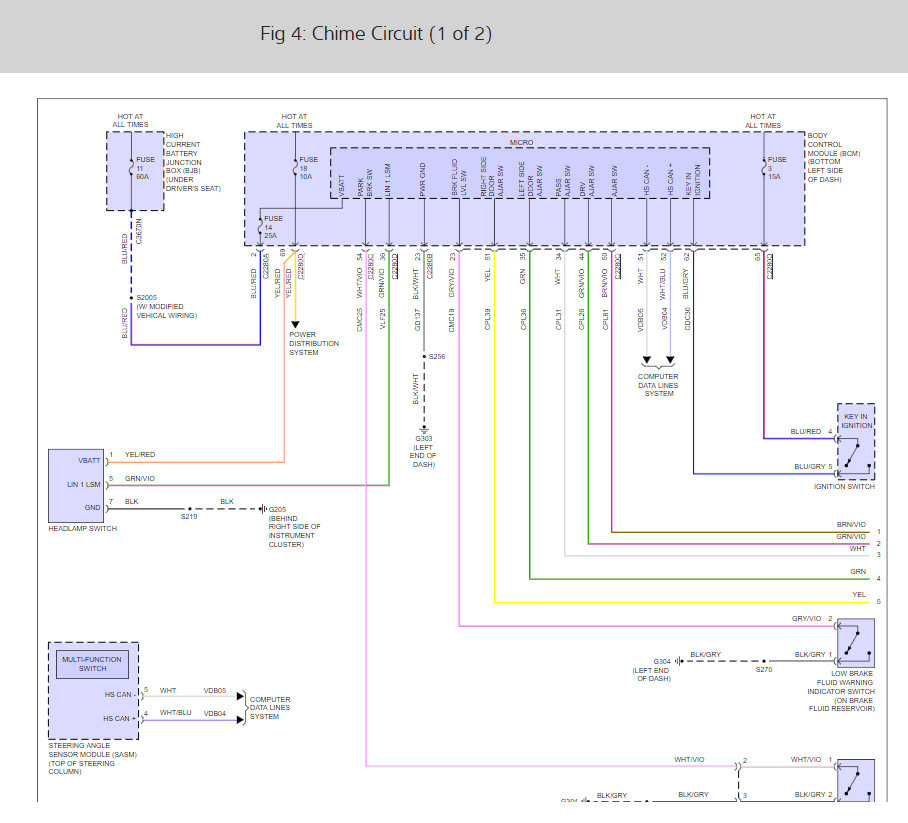Click the GRY/VIO 2 label at brake fluid switch

coord(812,619)
